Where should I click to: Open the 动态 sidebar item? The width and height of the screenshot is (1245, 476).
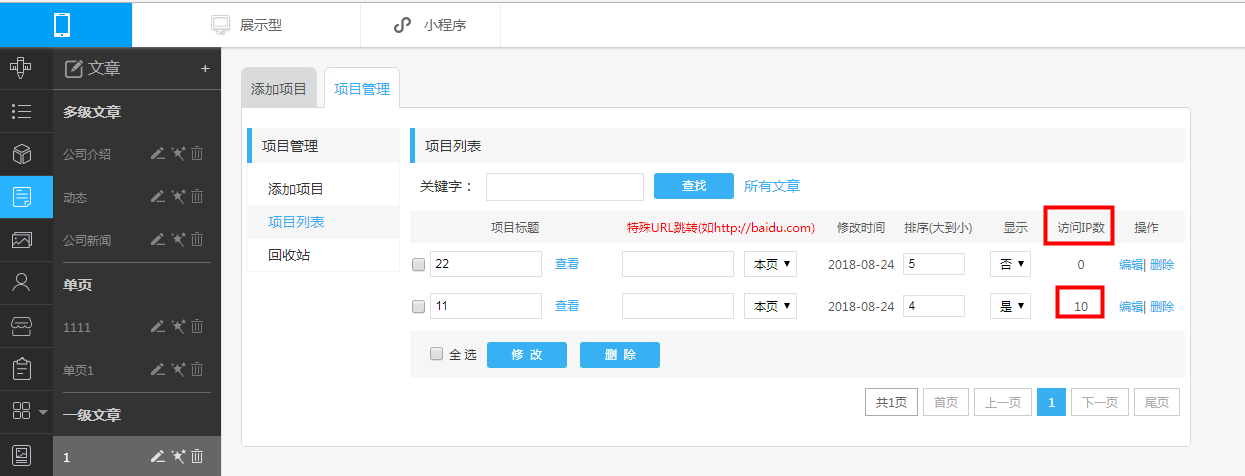click(x=75, y=198)
